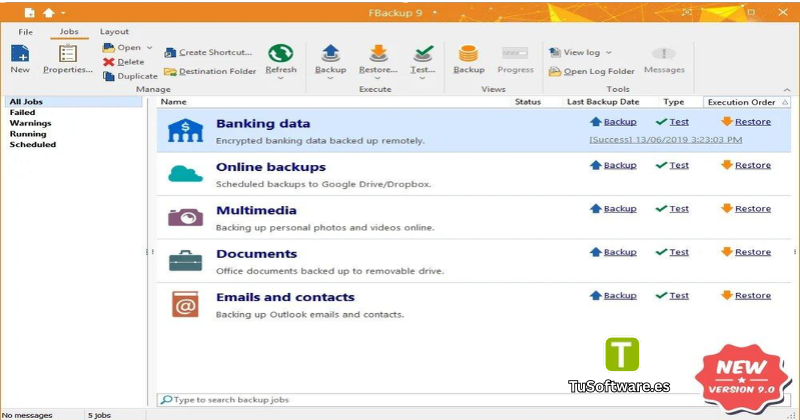Filter by Warnings jobs
Image resolution: width=800 pixels, height=420 pixels.
coord(31,123)
